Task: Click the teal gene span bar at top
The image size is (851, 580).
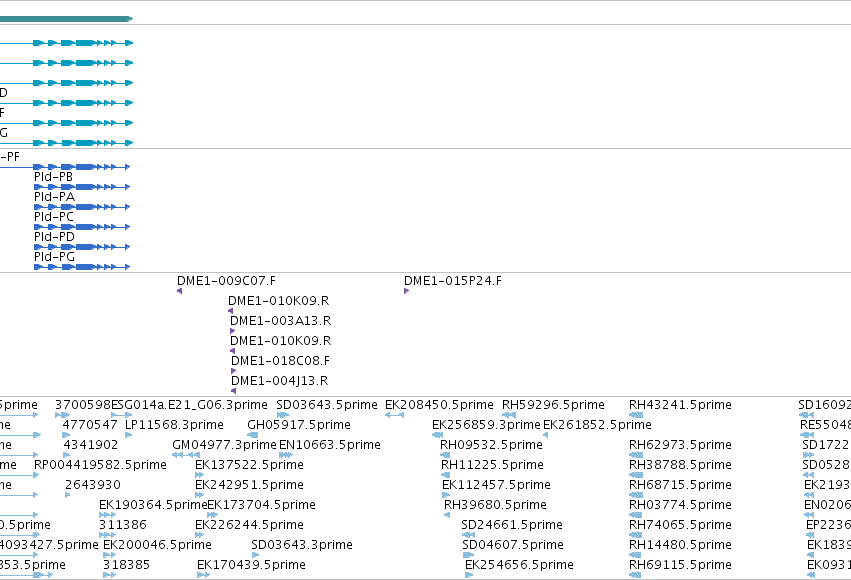Action: 66,19
